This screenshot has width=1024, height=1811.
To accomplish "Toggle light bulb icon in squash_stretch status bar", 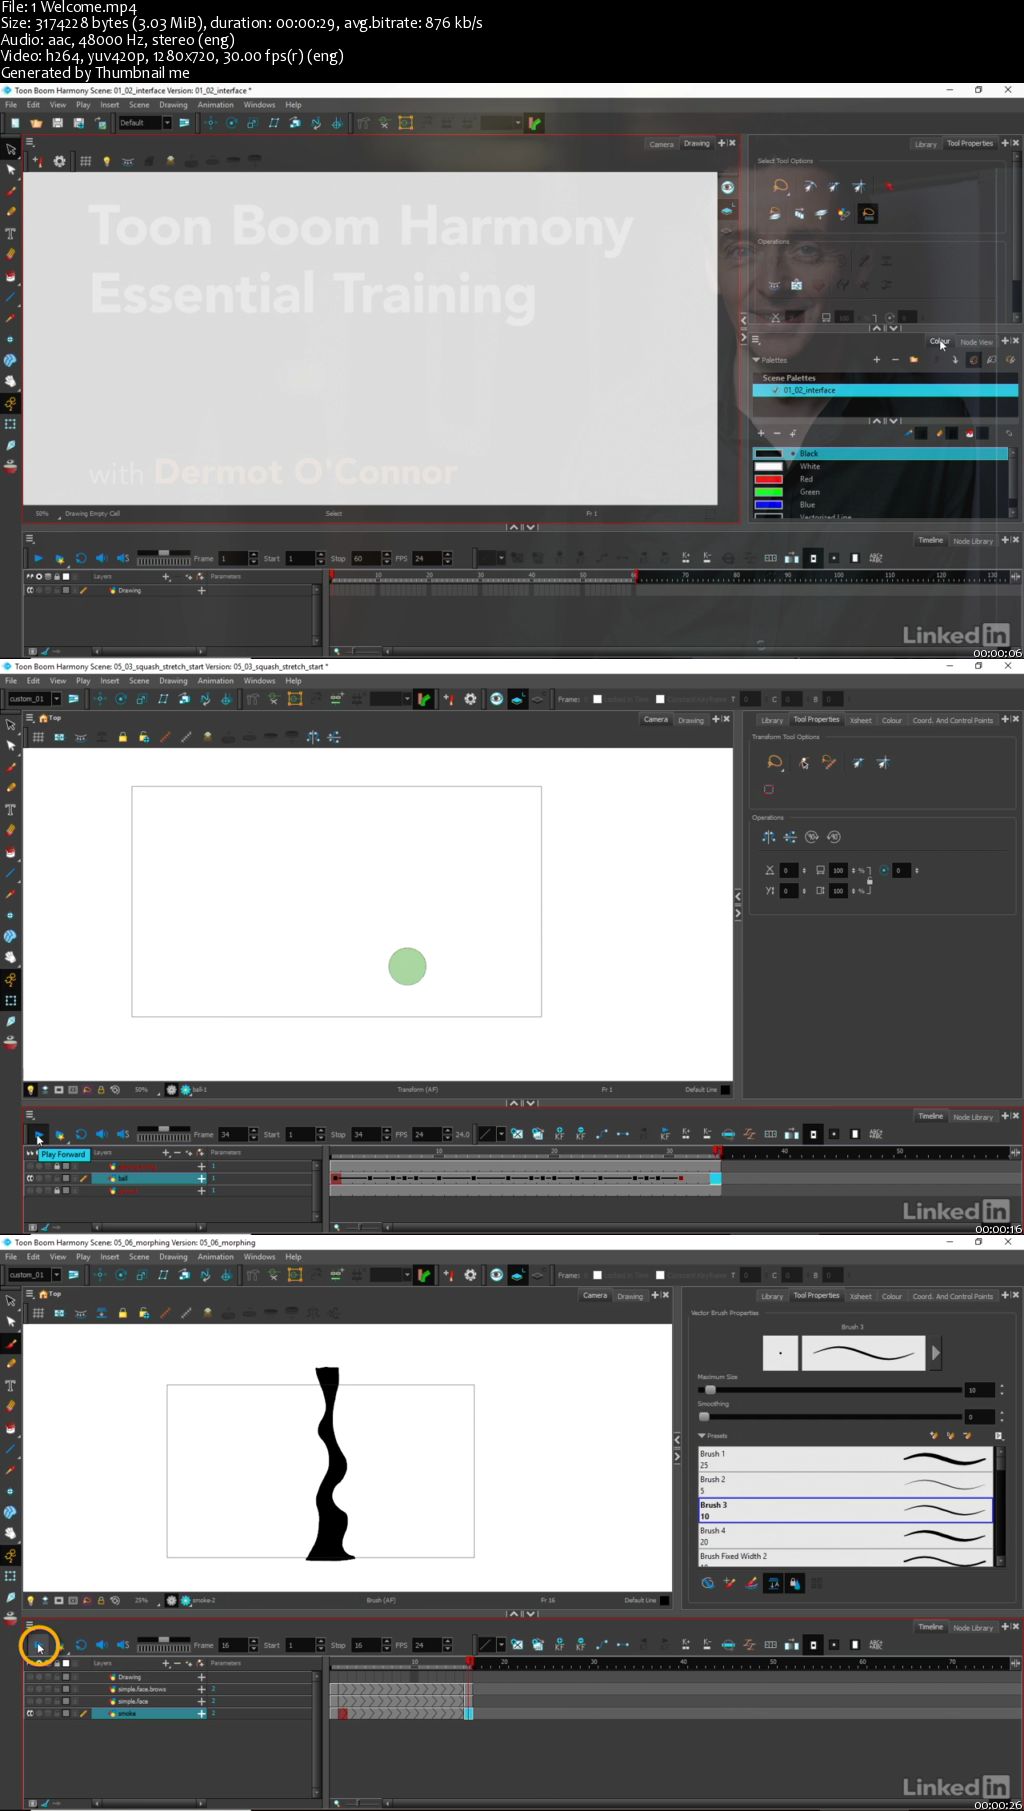I will [31, 1089].
